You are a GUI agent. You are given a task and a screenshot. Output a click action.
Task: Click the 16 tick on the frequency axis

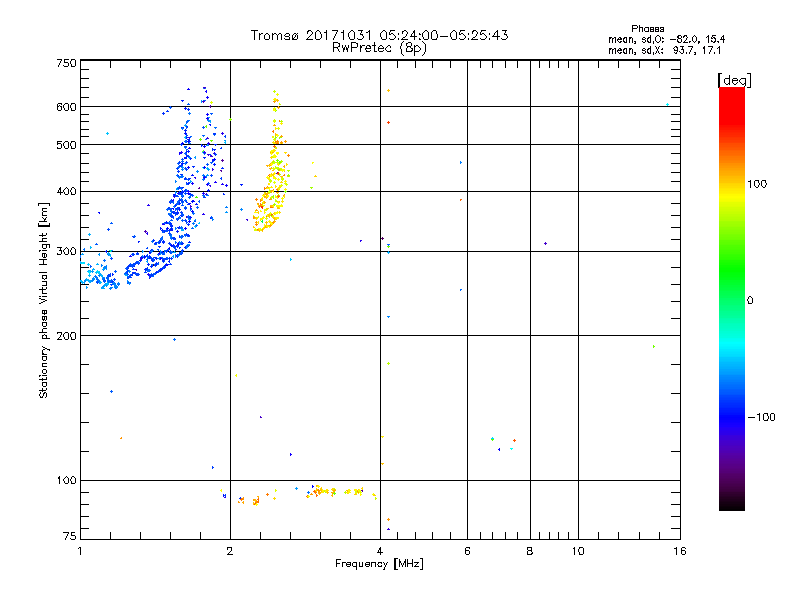tap(678, 551)
